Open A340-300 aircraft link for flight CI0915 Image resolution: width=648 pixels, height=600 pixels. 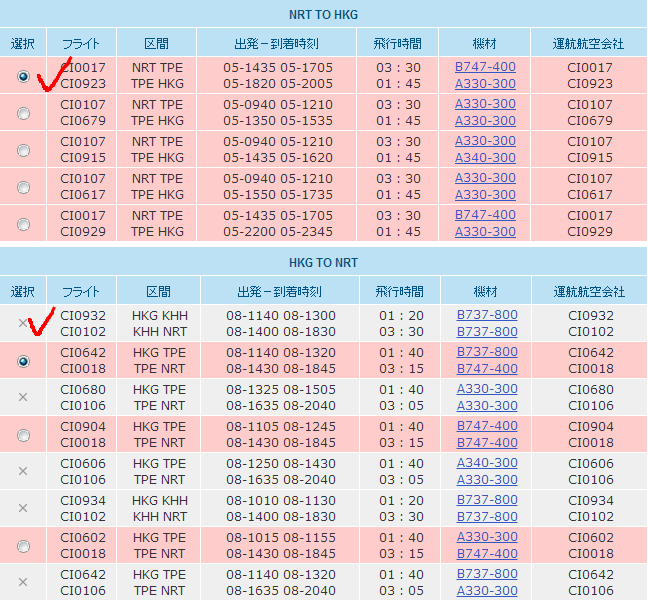[x=485, y=158]
